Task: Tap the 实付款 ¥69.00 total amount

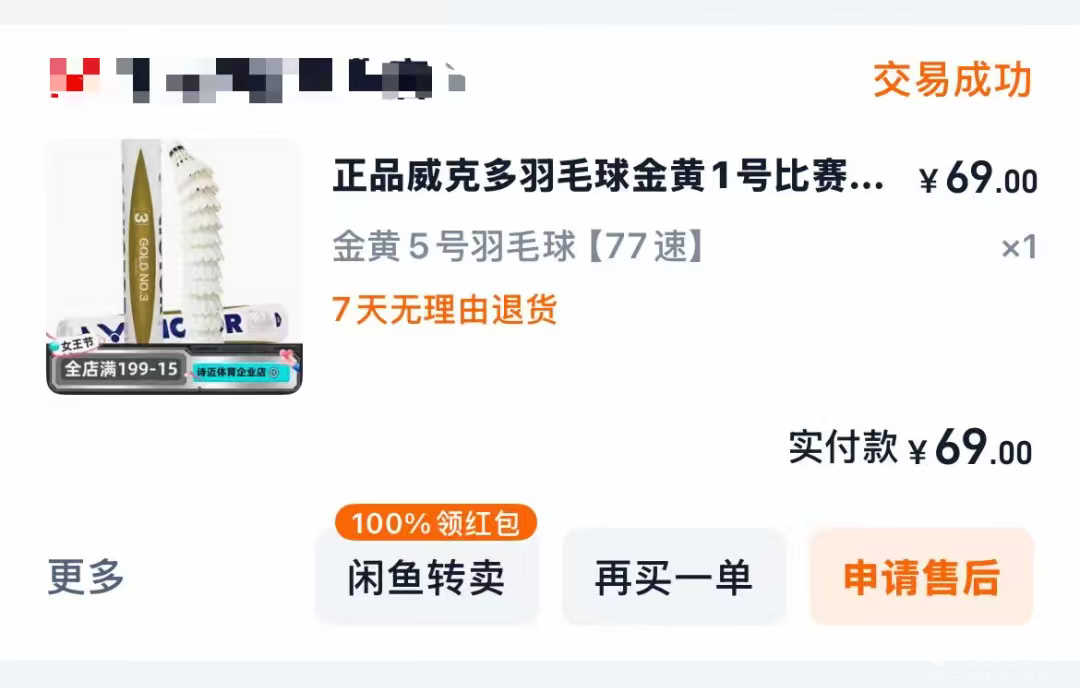Action: coord(910,448)
